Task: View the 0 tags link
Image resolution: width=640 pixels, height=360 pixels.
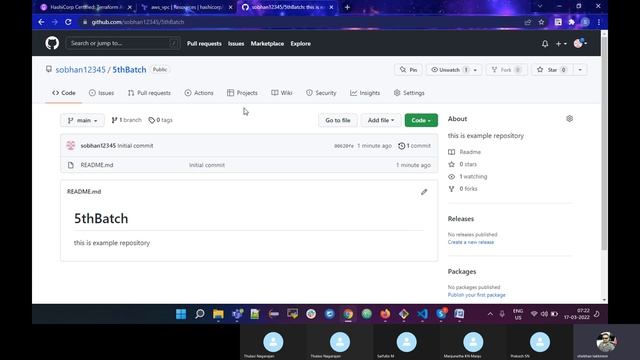Action: tap(160, 120)
